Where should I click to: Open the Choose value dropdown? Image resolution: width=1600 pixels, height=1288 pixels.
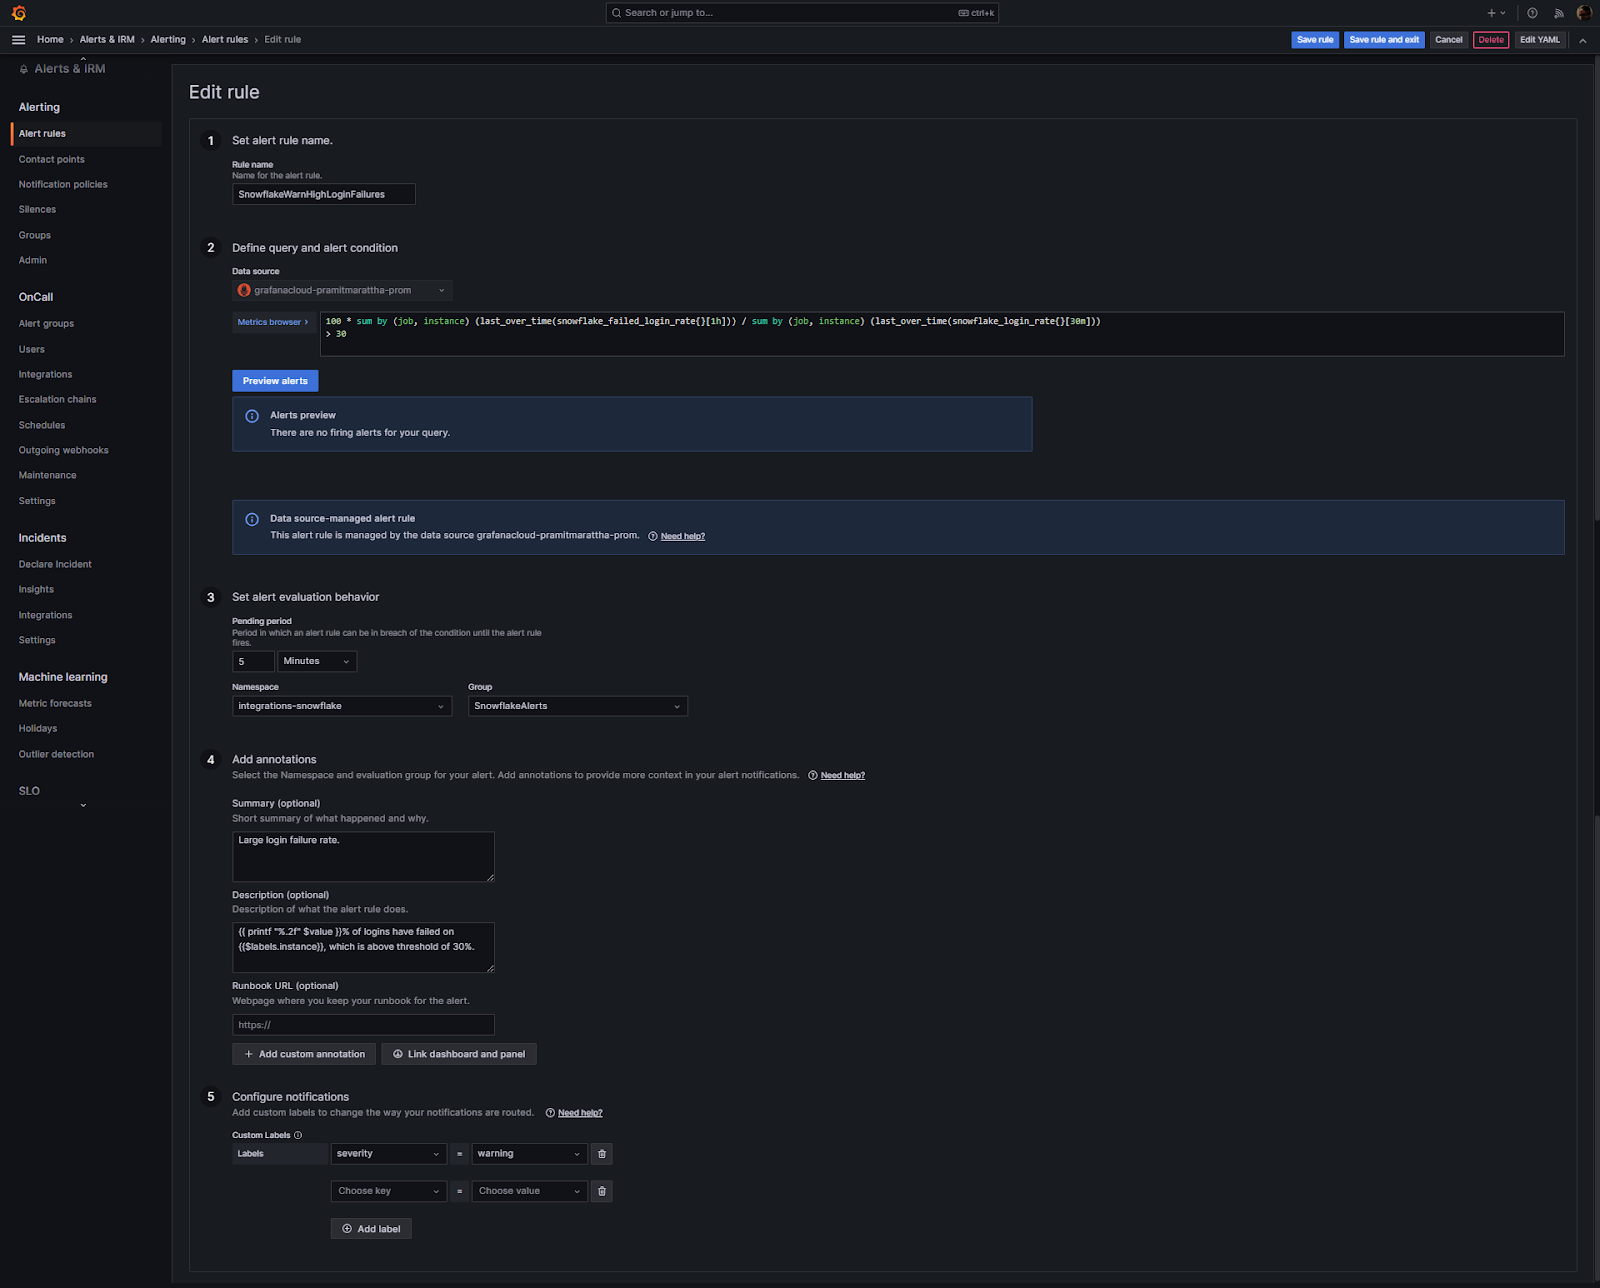[529, 1191]
